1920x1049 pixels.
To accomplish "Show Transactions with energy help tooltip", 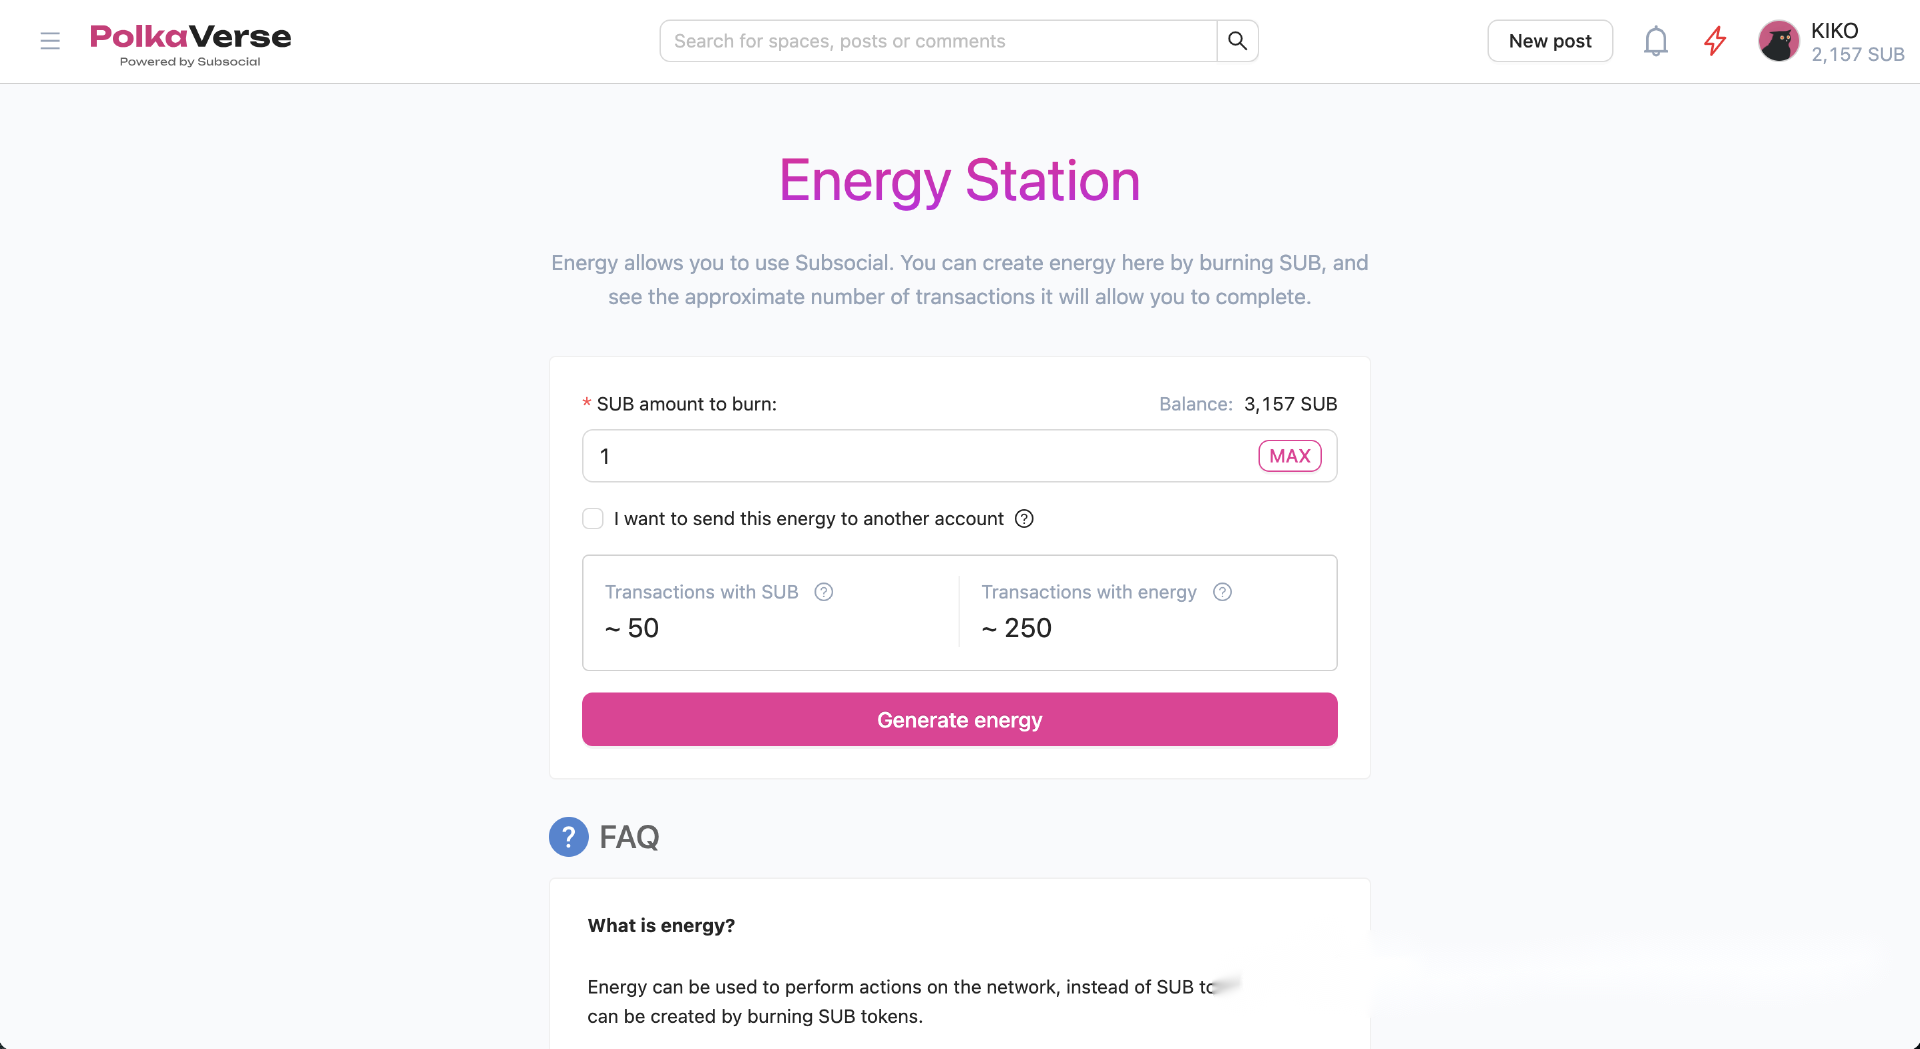I will pos(1222,592).
